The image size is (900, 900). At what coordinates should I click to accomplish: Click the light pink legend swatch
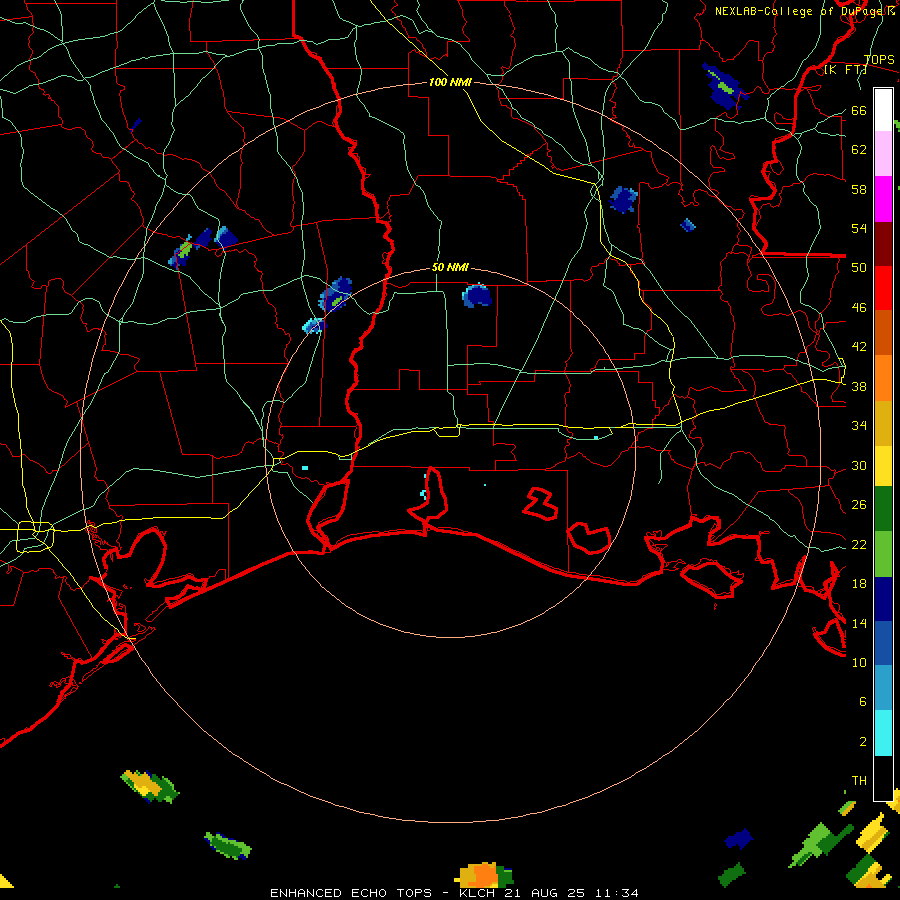click(883, 154)
